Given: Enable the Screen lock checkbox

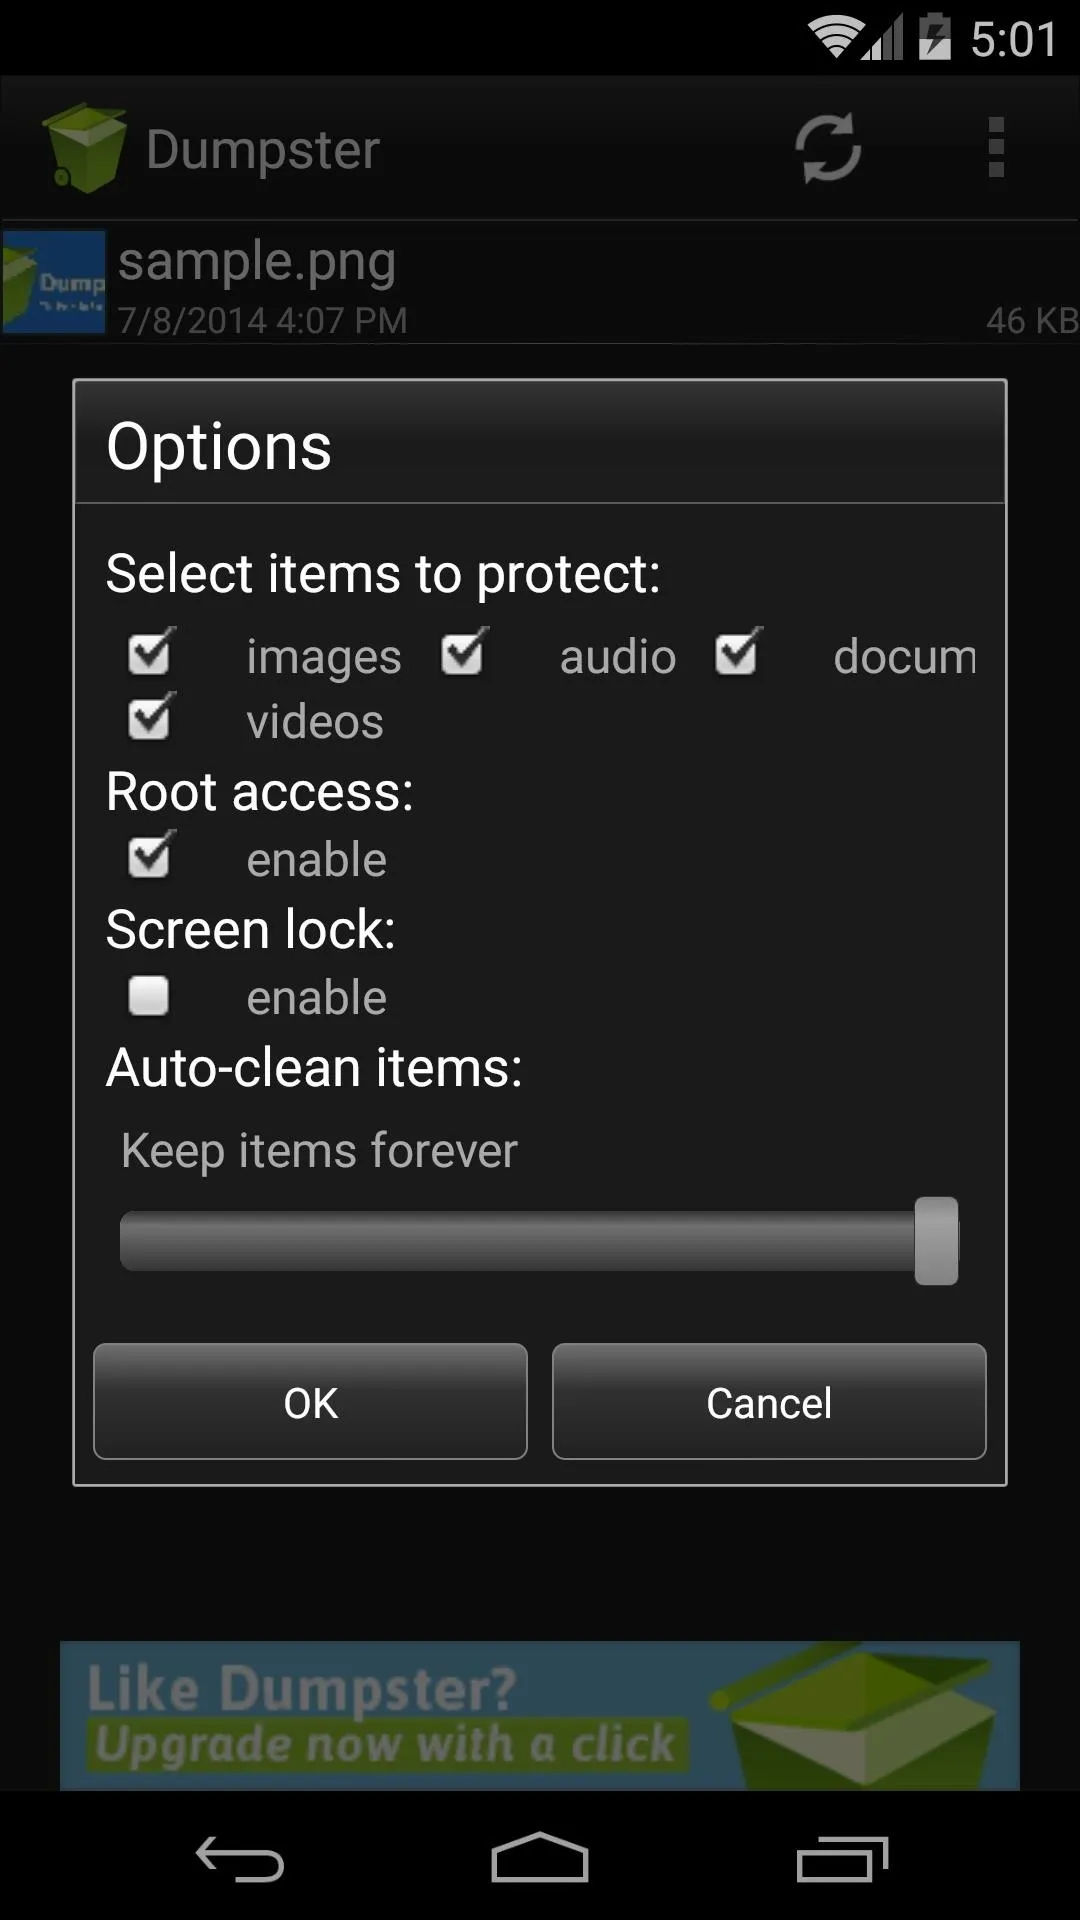Looking at the screenshot, I should click(149, 995).
